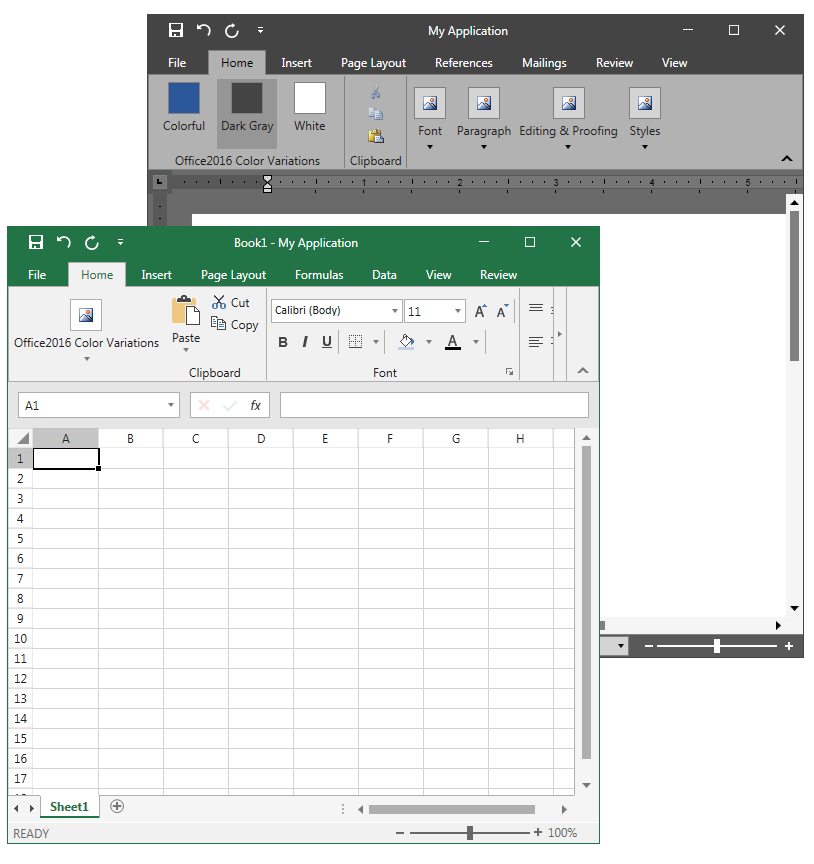Redo in the Book1 window toolbar
Viewport: 814px width, 864px height.
(x=91, y=242)
